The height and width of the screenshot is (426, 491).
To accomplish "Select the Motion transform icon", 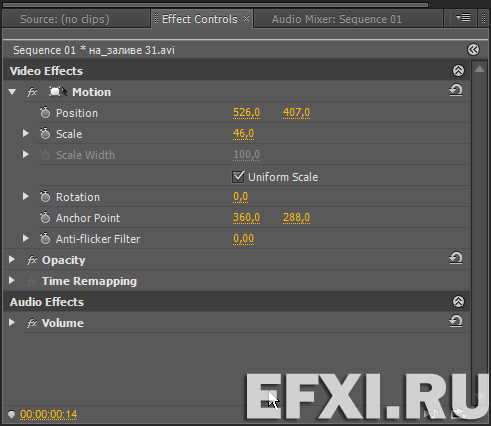I will point(58,92).
